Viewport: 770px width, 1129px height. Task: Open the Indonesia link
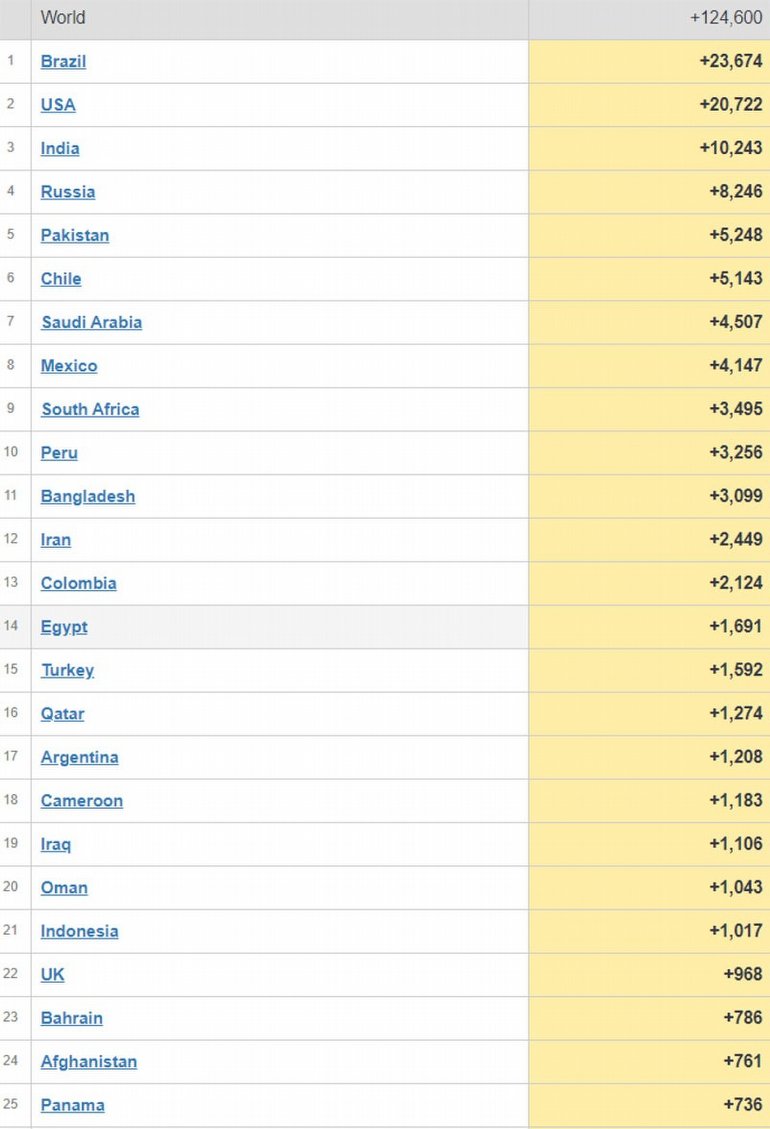tap(79, 931)
